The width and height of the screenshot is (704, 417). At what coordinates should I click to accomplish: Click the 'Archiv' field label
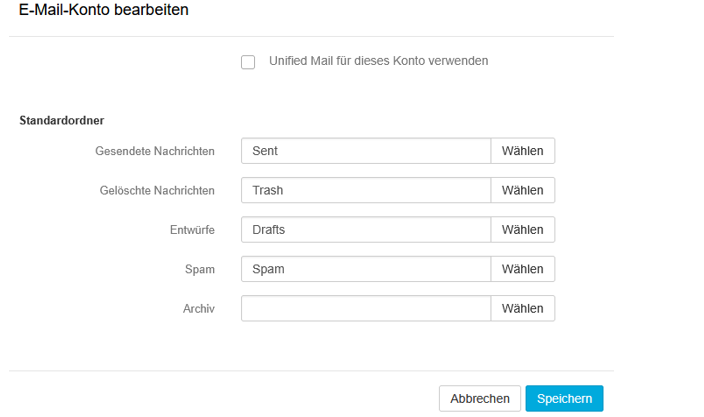[198, 308]
